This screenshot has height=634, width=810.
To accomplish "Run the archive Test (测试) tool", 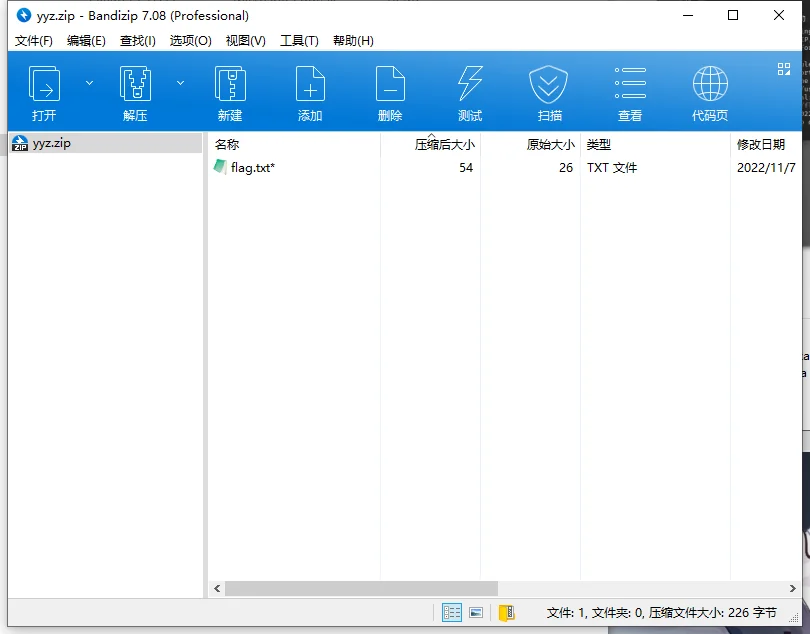I will pyautogui.click(x=470, y=92).
